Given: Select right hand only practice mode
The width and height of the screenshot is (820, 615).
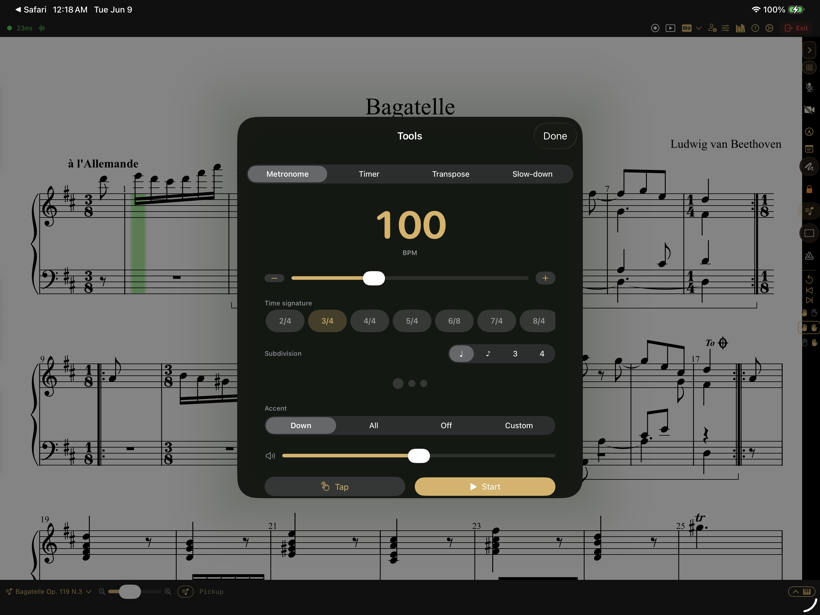Looking at the screenshot, I should (810, 343).
